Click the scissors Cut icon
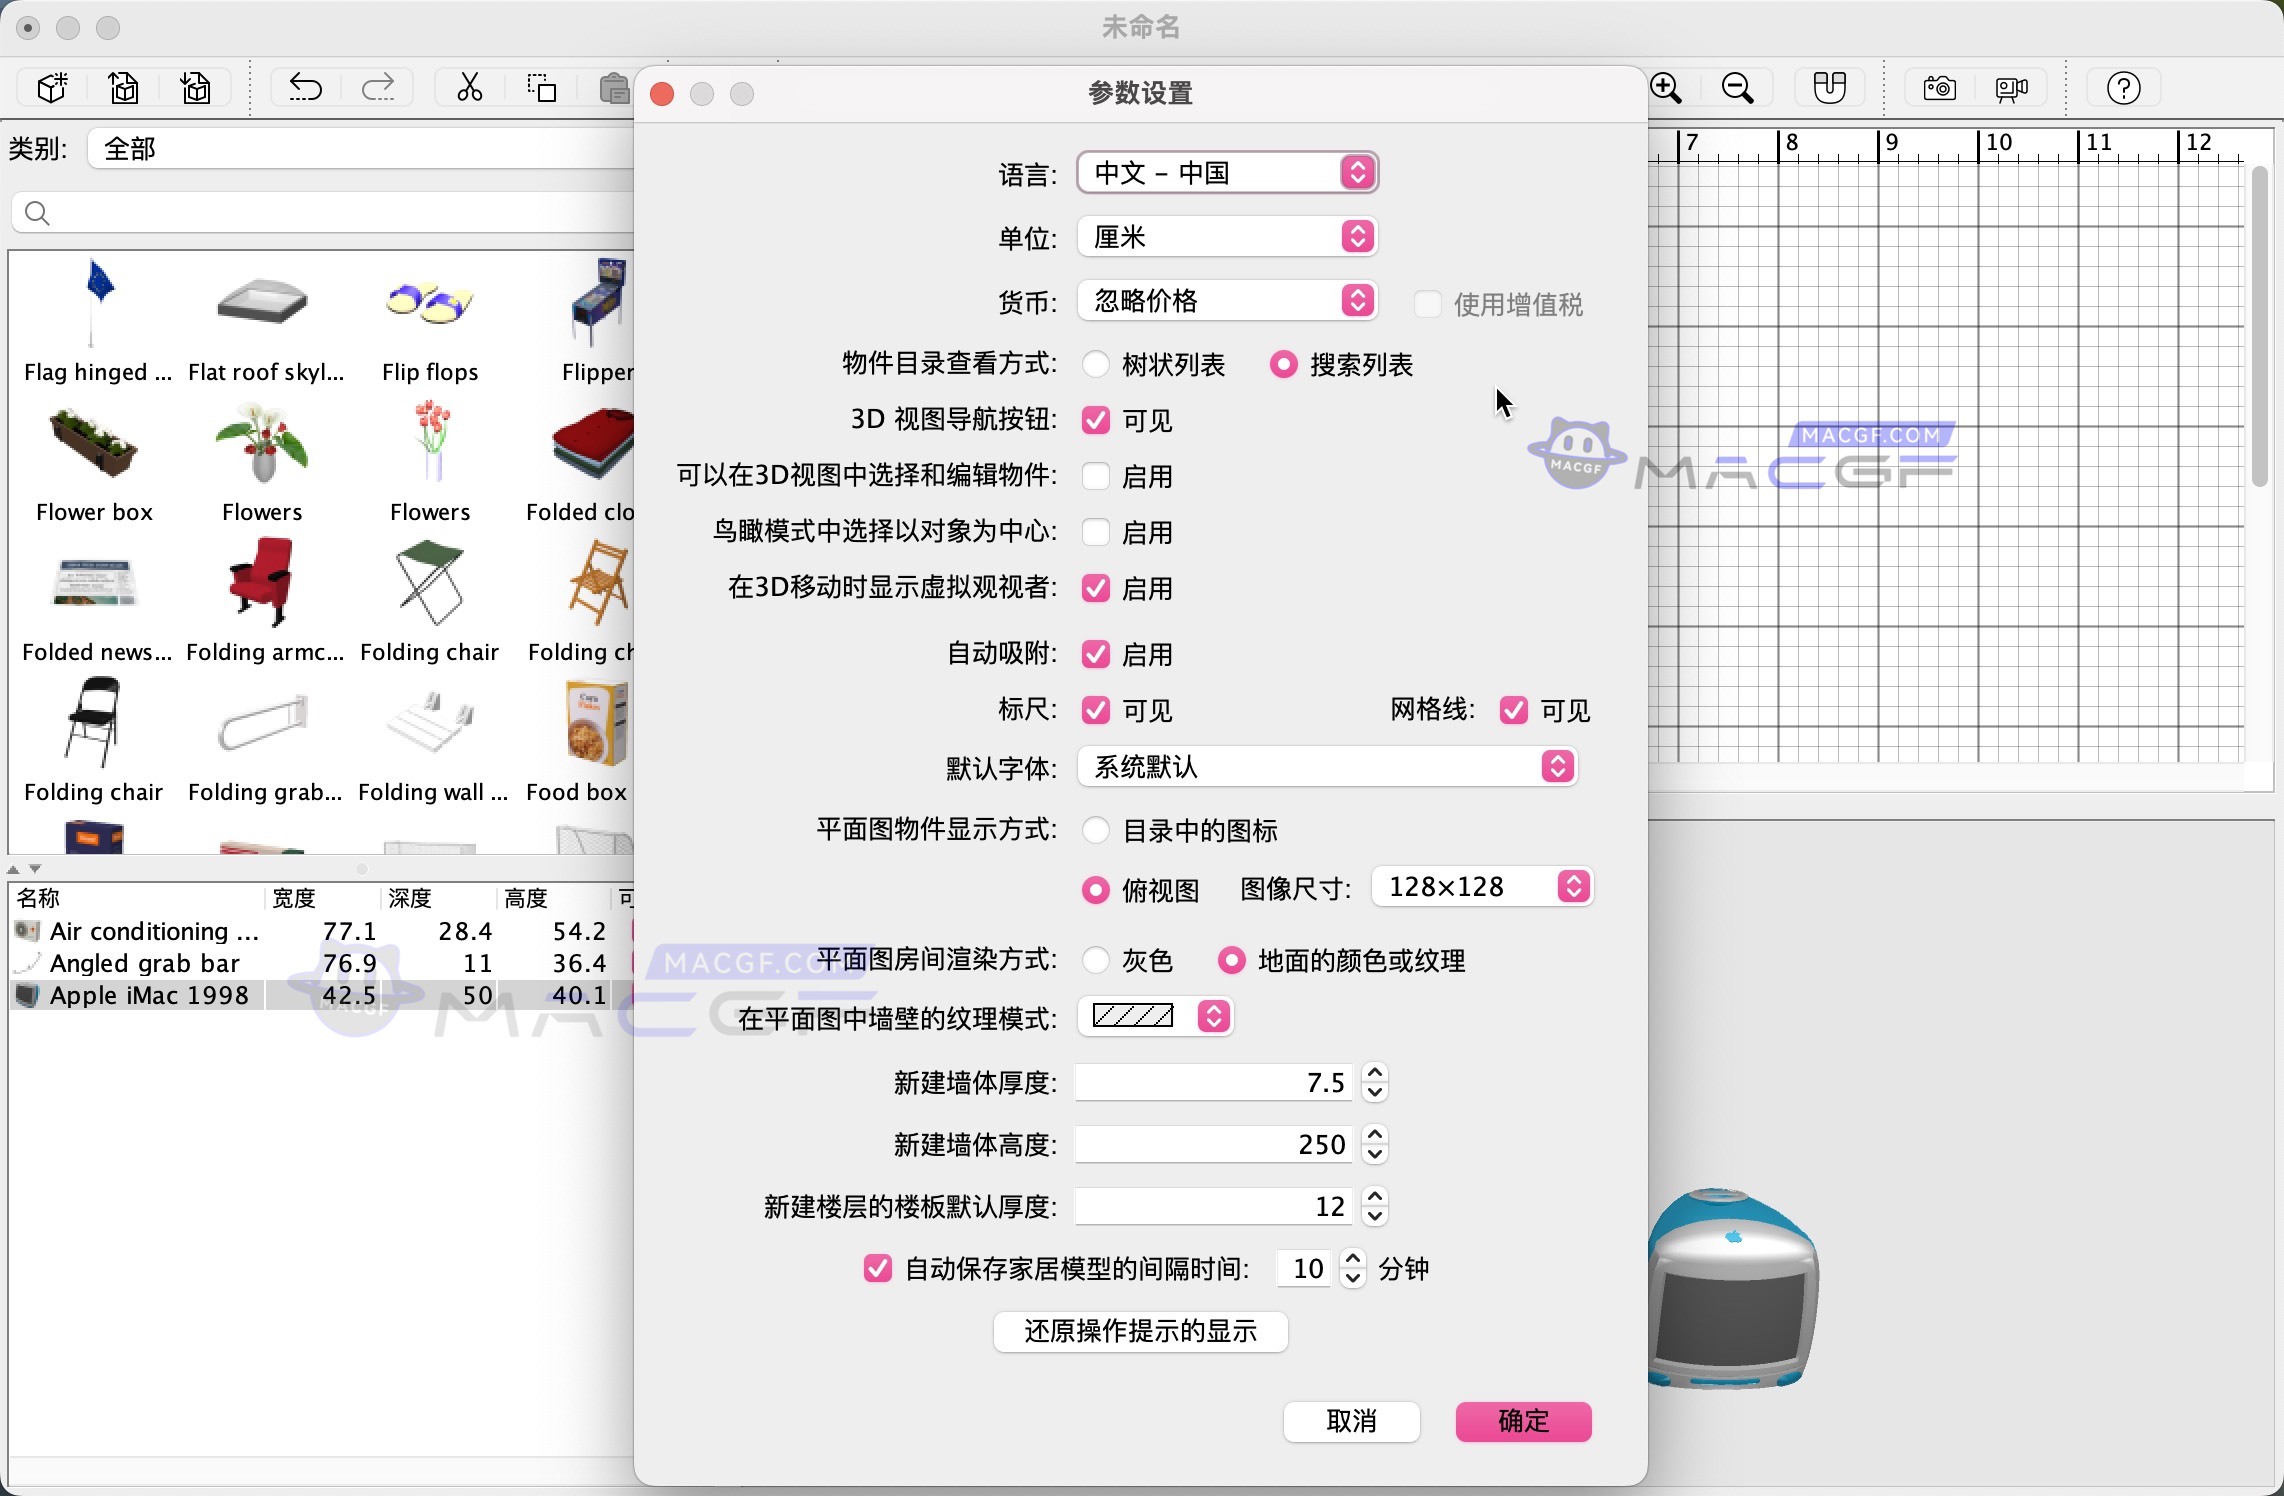The image size is (2284, 1496). point(468,88)
